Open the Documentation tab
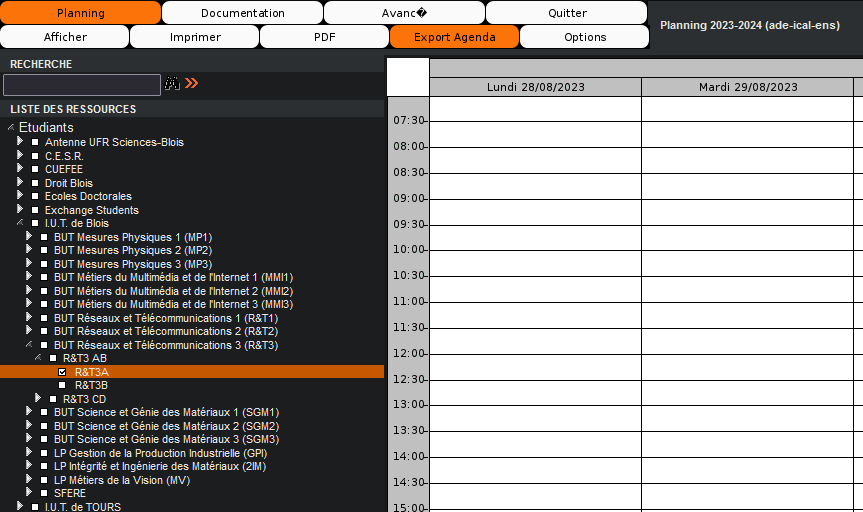863x512 pixels. pyautogui.click(x=243, y=13)
